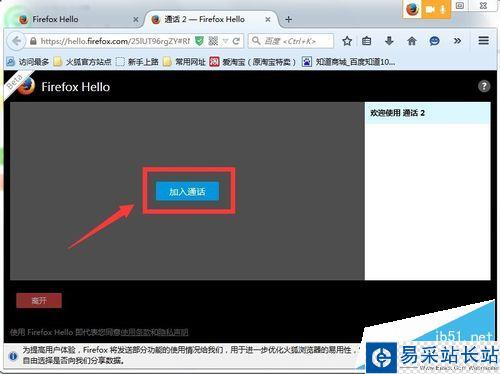Image resolution: width=500 pixels, height=374 pixels.
Task: Open the help question mark icon
Action: tap(484, 86)
